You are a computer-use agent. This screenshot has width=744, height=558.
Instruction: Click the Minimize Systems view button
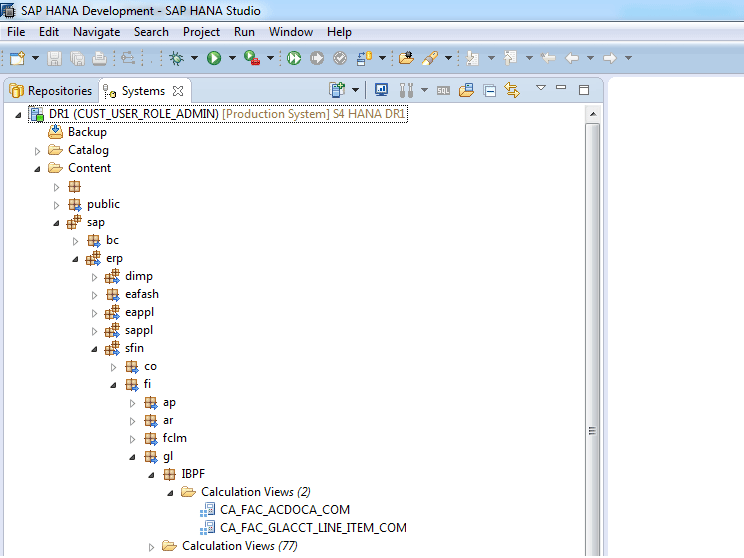[x=561, y=88]
